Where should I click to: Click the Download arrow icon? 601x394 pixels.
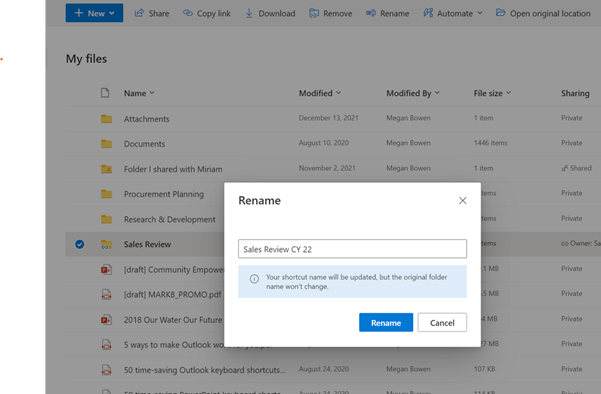(249, 13)
